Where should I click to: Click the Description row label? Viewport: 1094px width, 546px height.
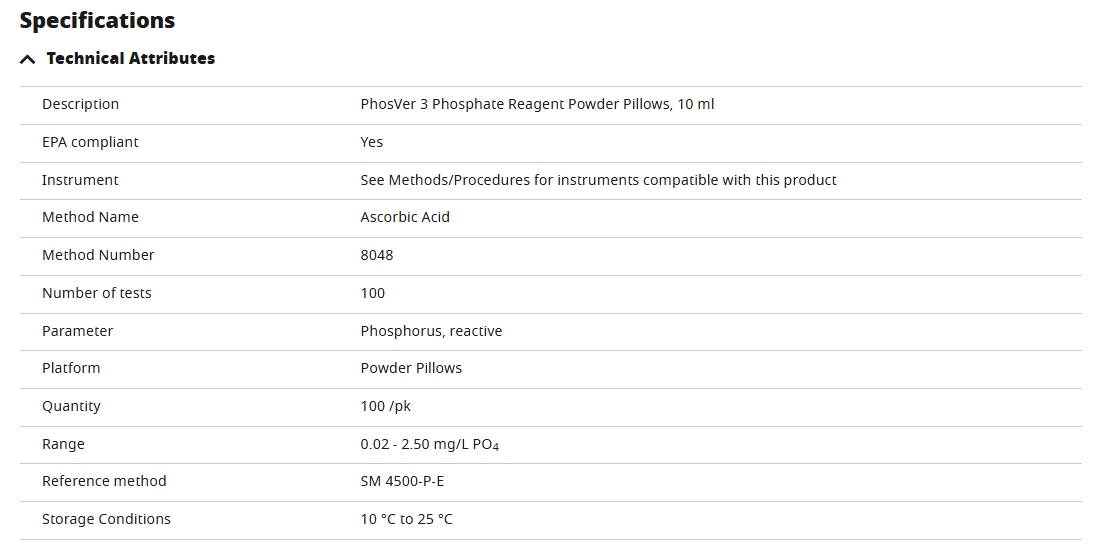(x=80, y=104)
